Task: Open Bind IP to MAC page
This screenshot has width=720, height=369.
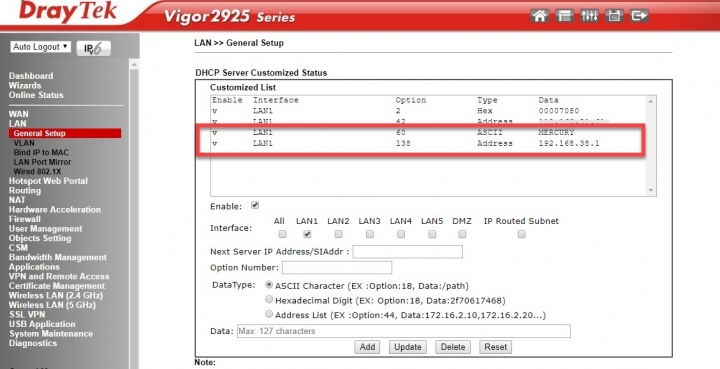Action: (41, 152)
